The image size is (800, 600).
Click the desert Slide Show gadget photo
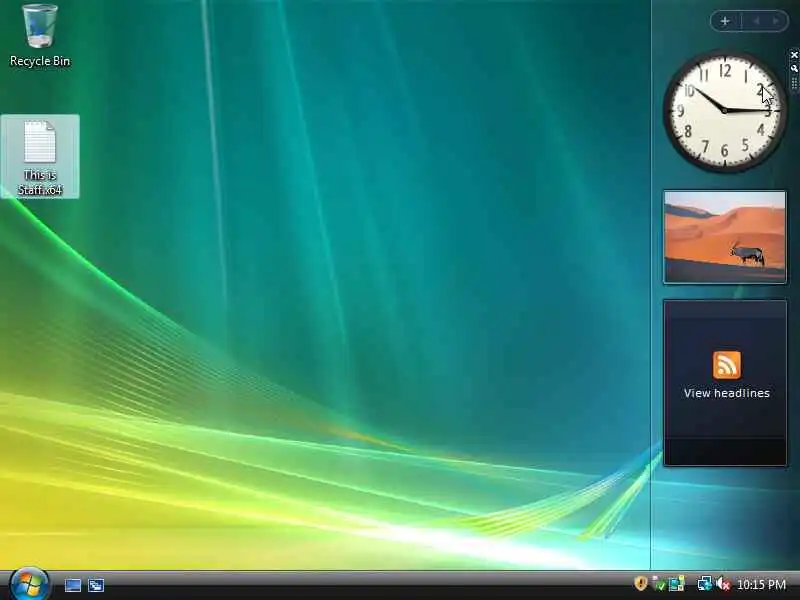(724, 237)
